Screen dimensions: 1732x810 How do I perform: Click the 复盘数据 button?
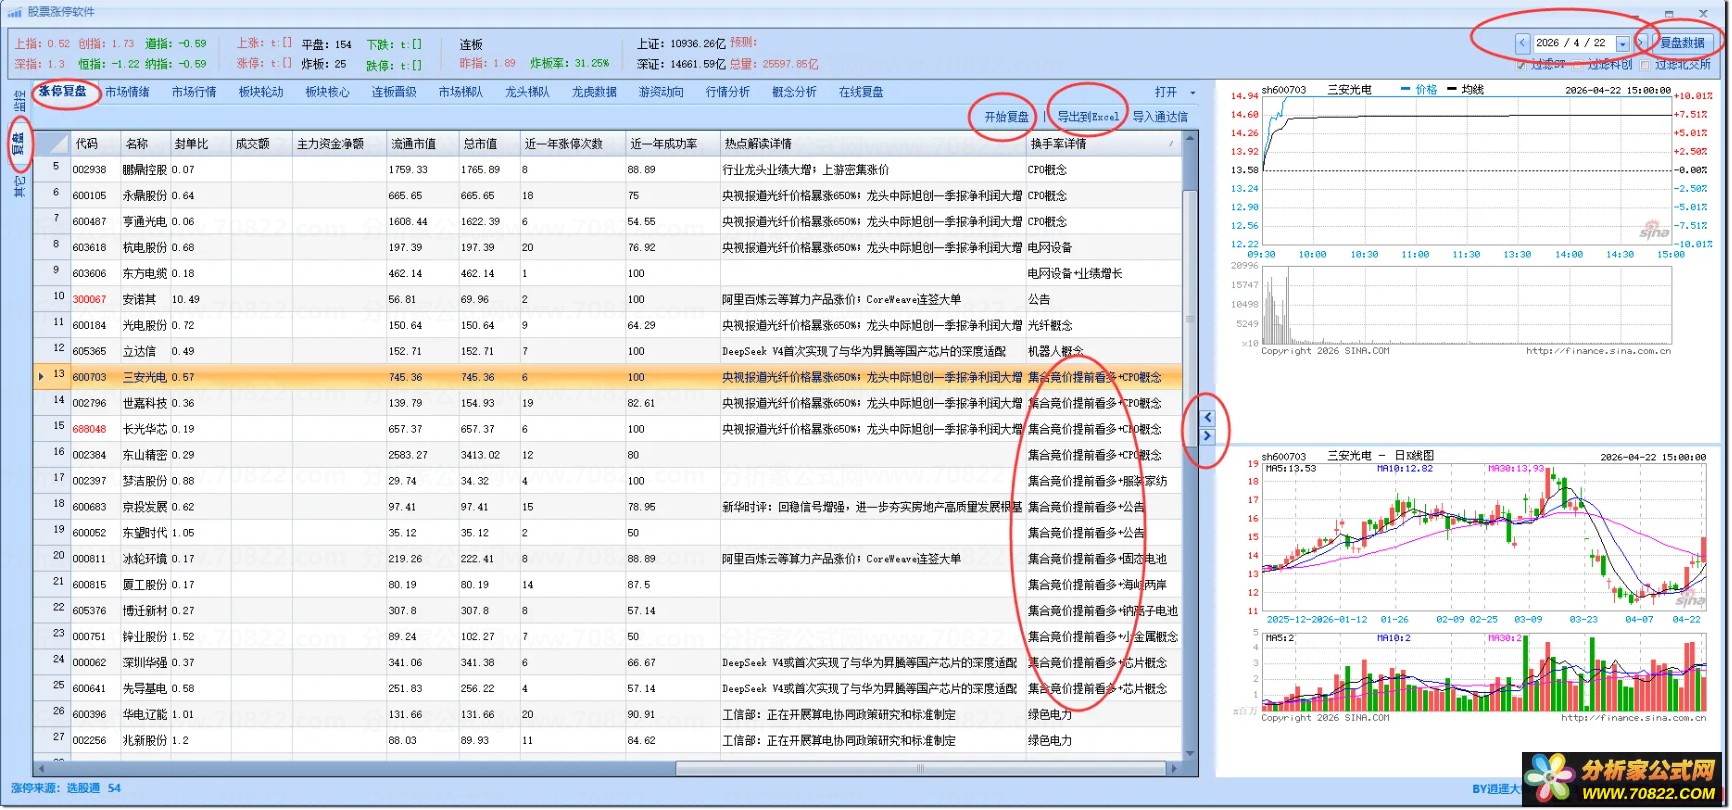(1682, 43)
